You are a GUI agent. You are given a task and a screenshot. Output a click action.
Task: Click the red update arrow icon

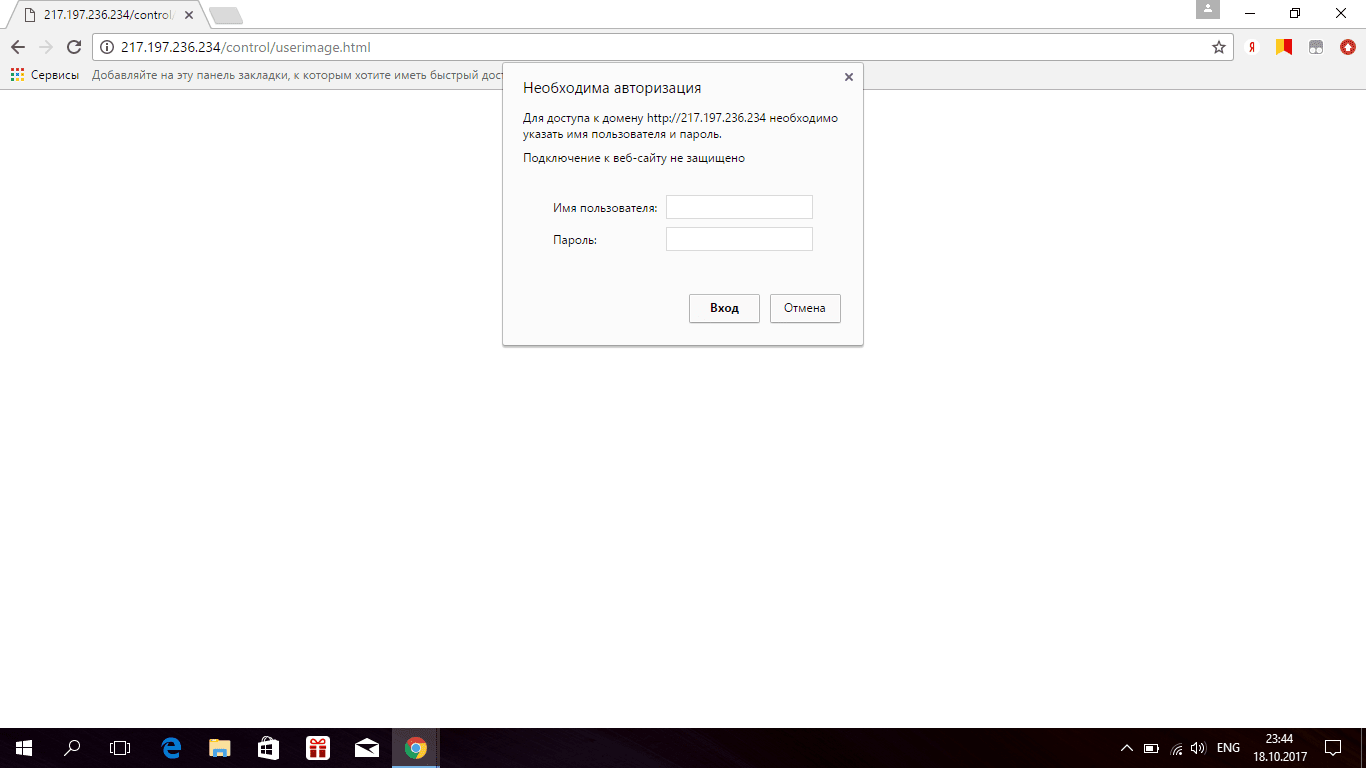click(x=1347, y=47)
